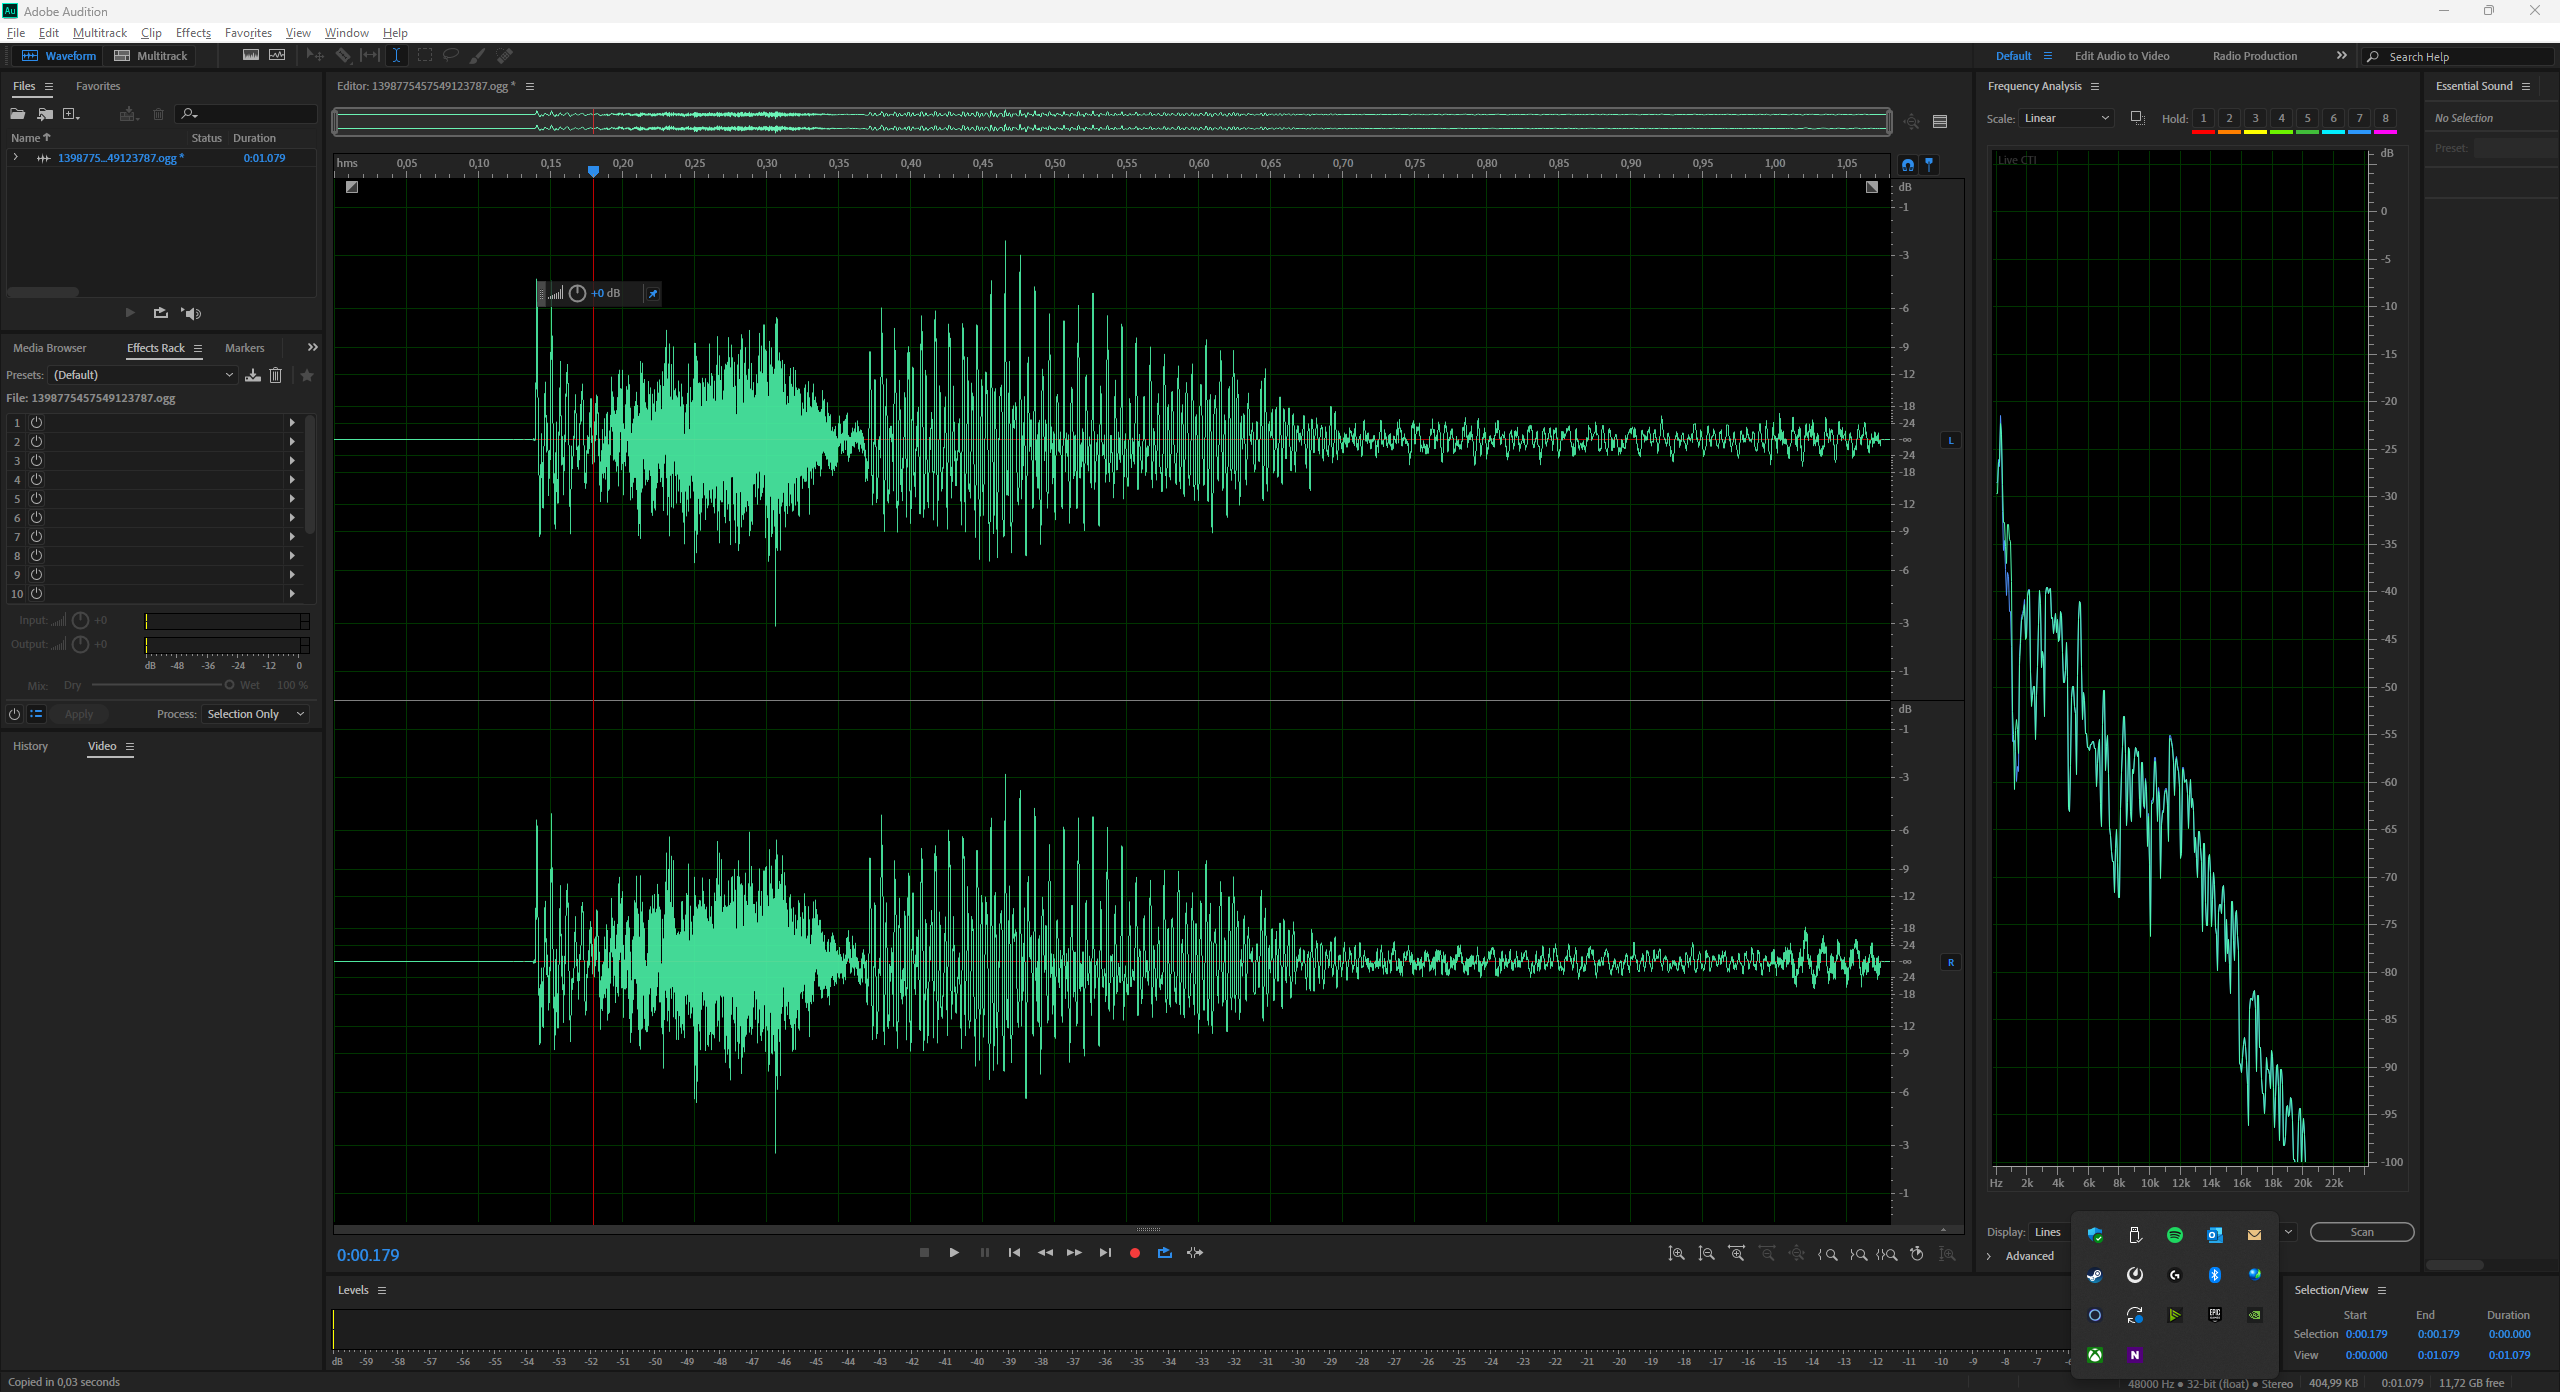Toggle the Effects Rack main power button
2560x1392 pixels.
click(14, 714)
